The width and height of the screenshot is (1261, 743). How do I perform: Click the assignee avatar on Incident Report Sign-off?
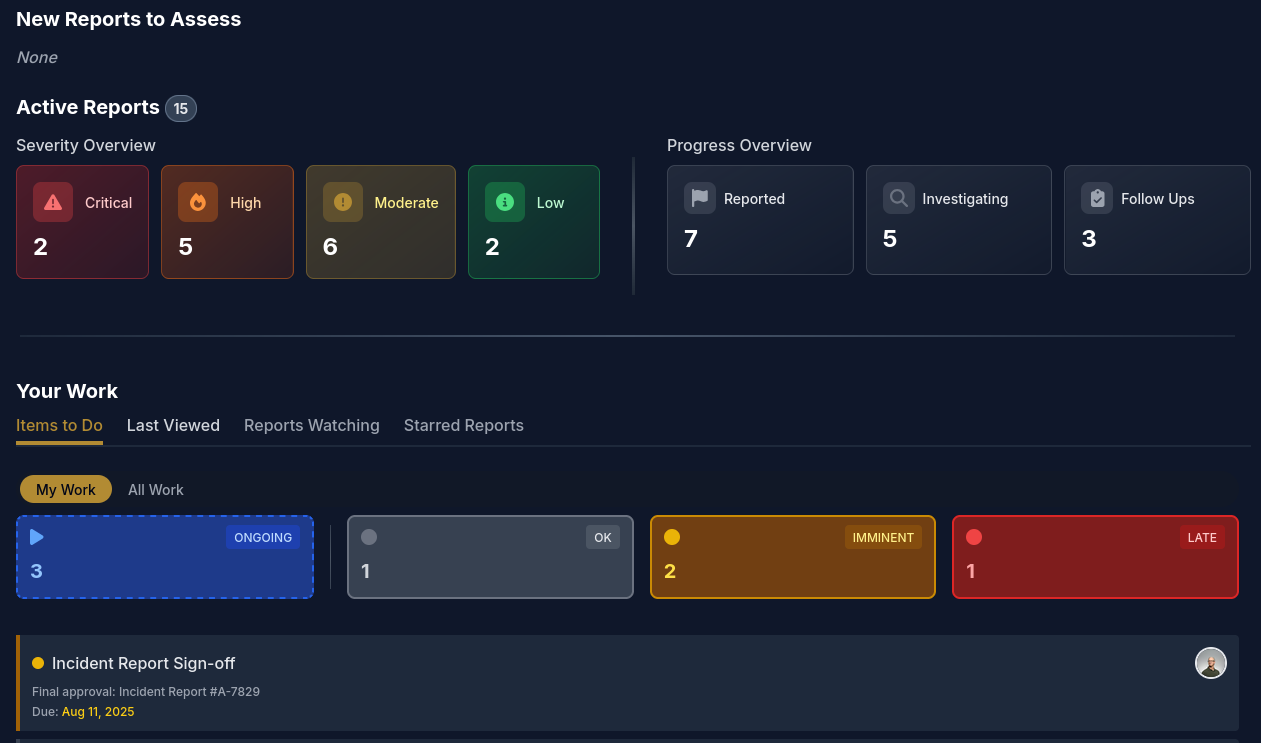click(1211, 663)
